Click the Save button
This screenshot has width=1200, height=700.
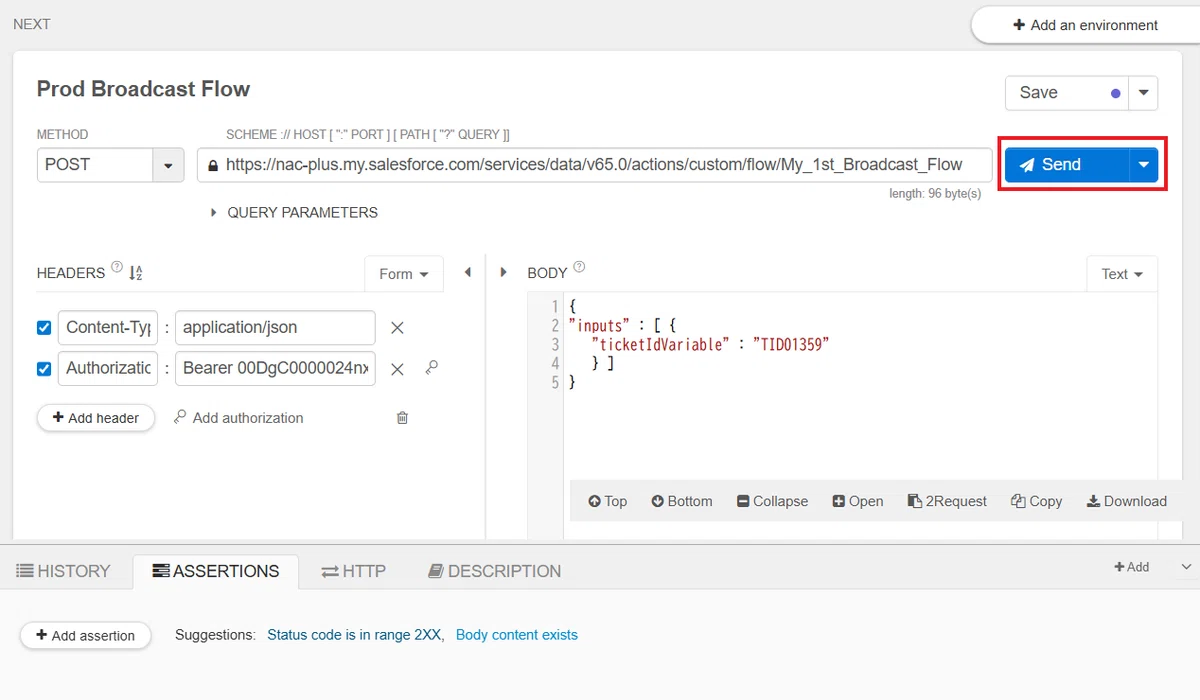click(1067, 93)
